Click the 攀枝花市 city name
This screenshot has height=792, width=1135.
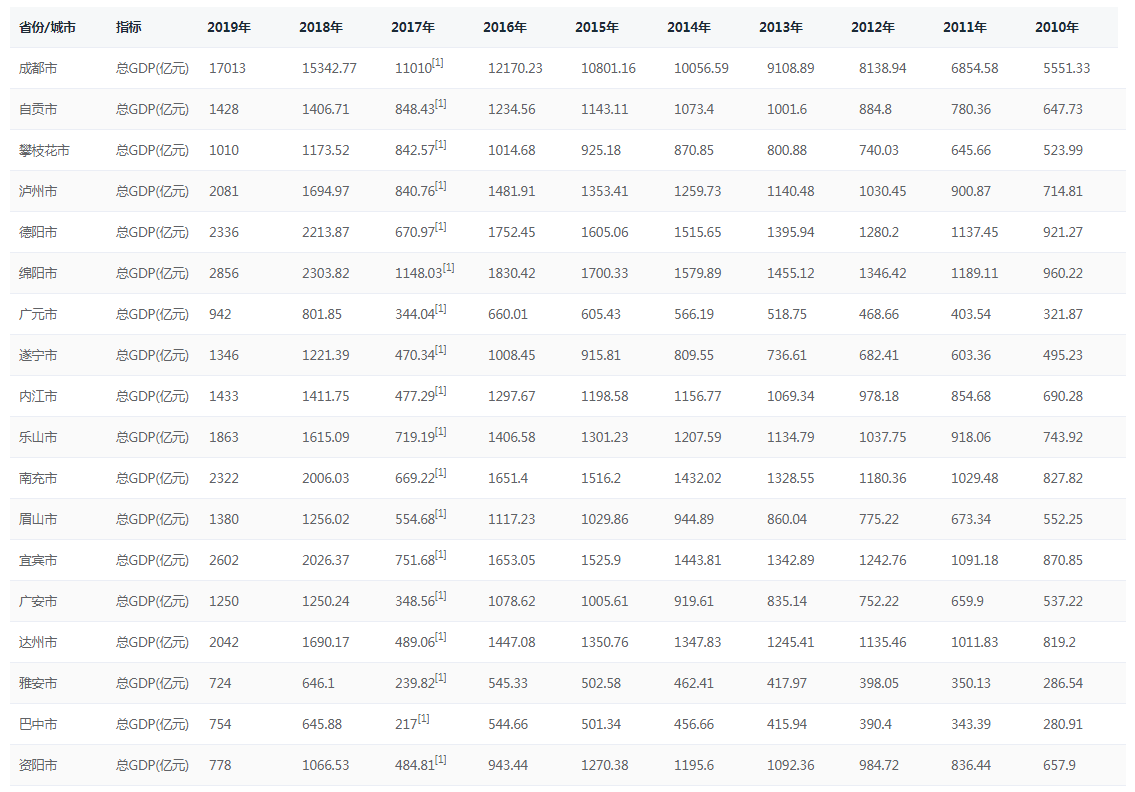click(44, 150)
